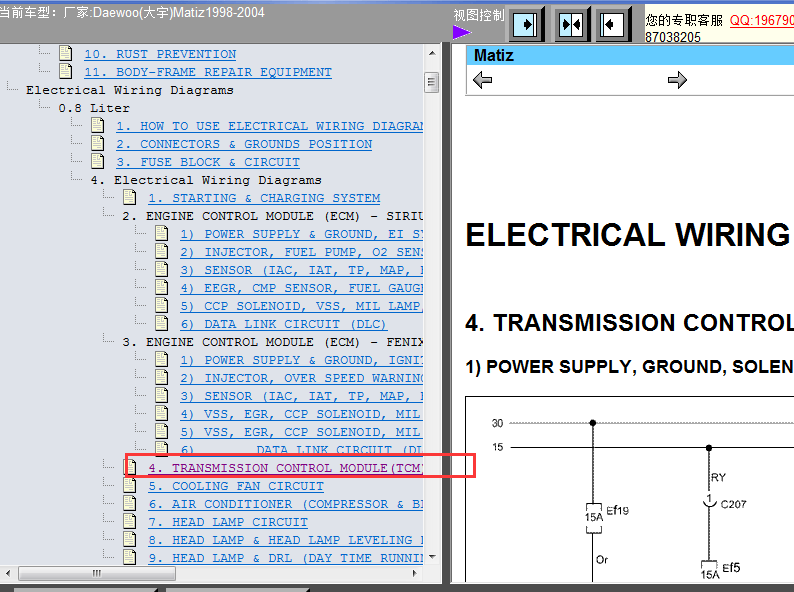Click page icon beside FUSE BLOCK & CIRCUIT
This screenshot has width=794, height=592.
[97, 161]
